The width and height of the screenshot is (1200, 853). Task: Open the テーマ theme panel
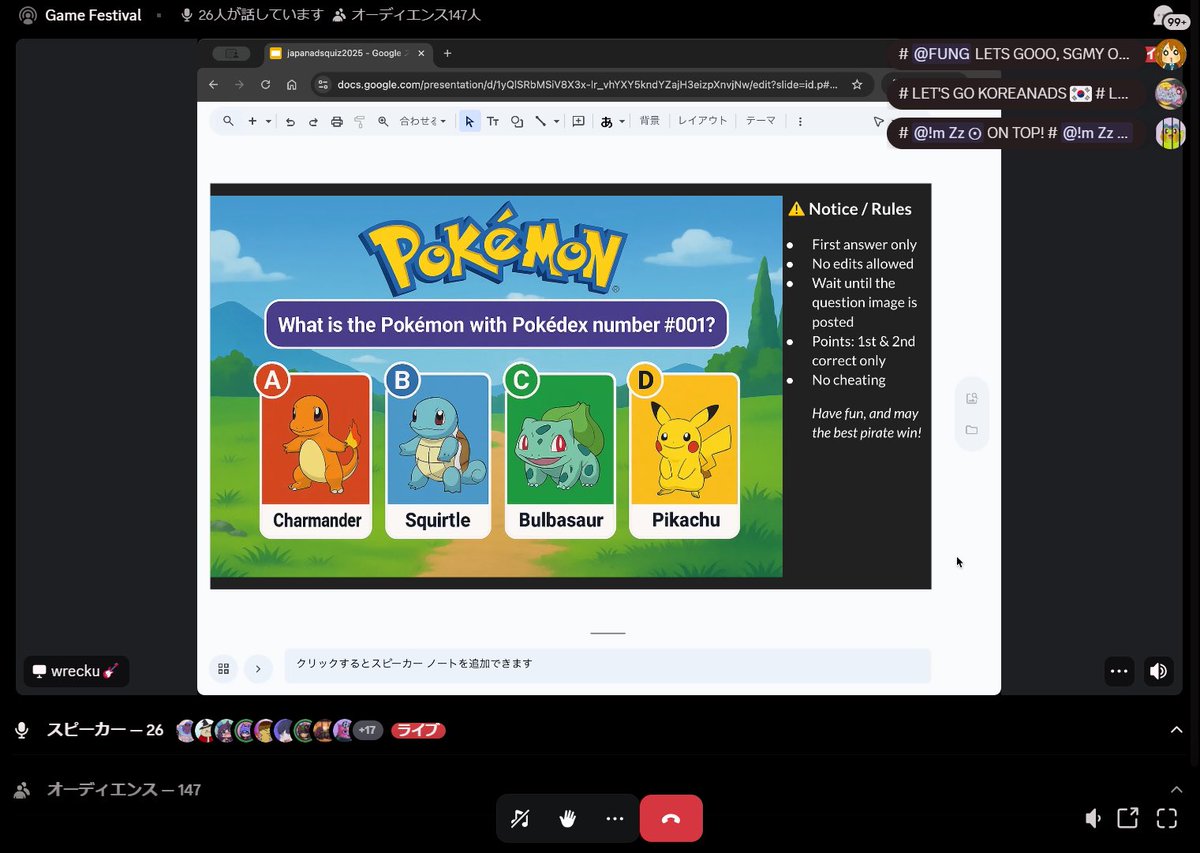point(760,120)
